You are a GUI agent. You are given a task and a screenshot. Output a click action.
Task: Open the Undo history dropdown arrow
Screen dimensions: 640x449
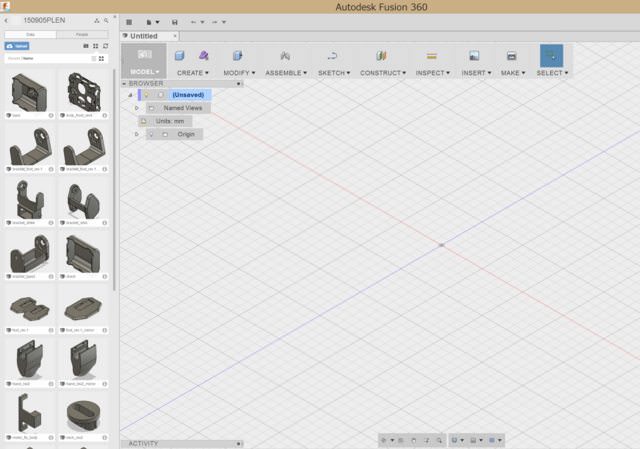tap(202, 22)
